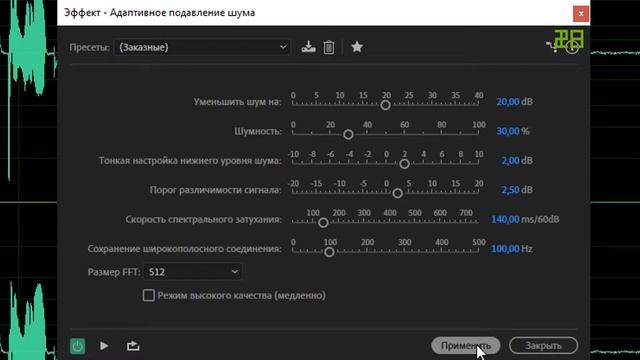Edit the 100,00 Hz broadband value
Image resolution: width=640 pixels, height=360 pixels.
pos(505,249)
